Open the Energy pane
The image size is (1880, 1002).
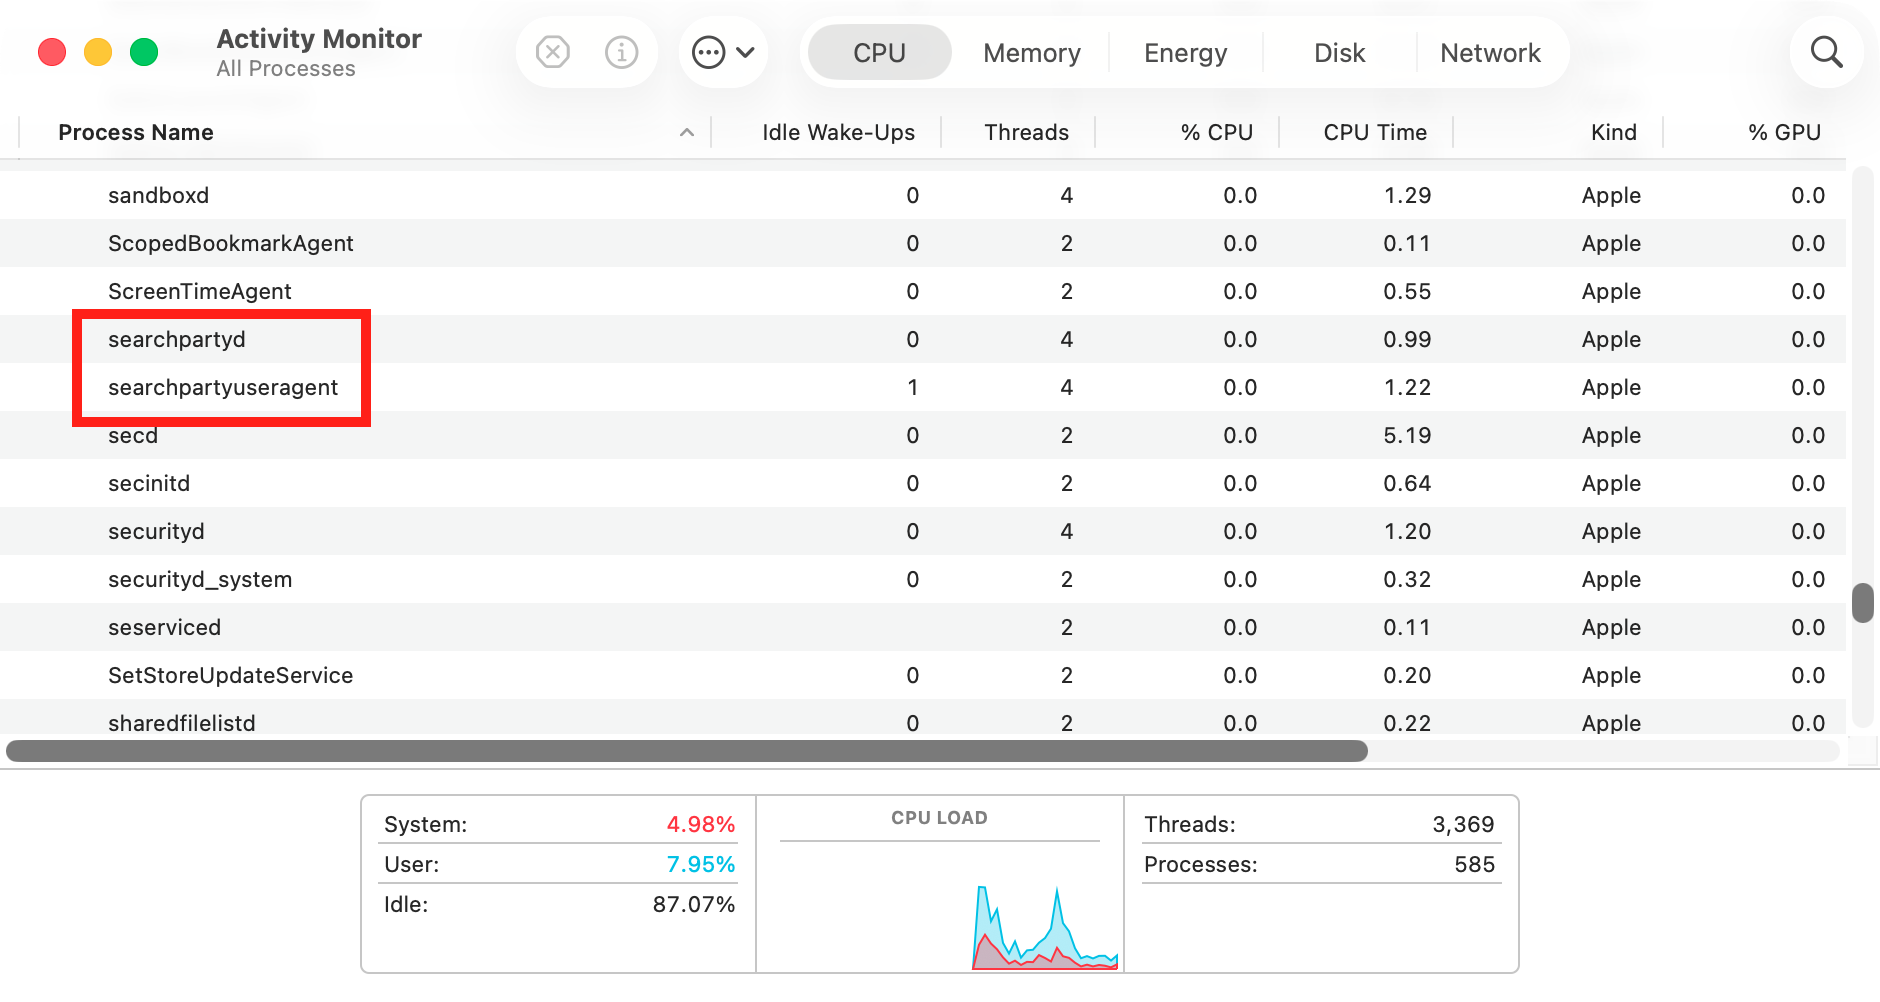[x=1185, y=52]
